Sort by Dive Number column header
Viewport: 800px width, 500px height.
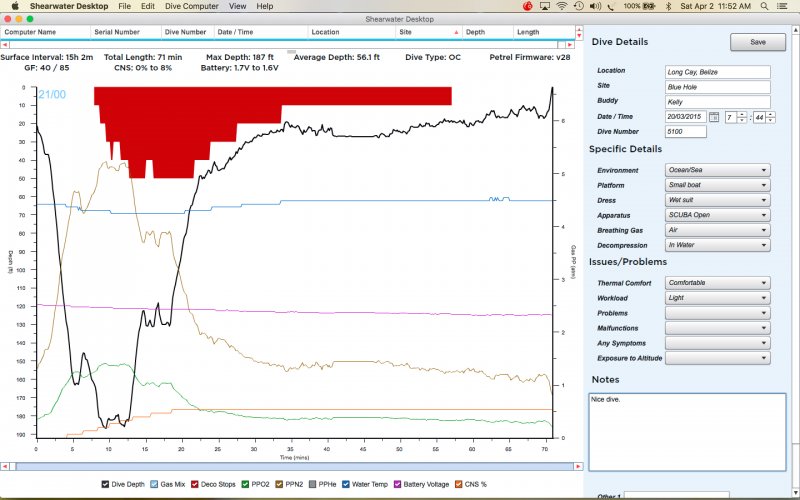(188, 32)
